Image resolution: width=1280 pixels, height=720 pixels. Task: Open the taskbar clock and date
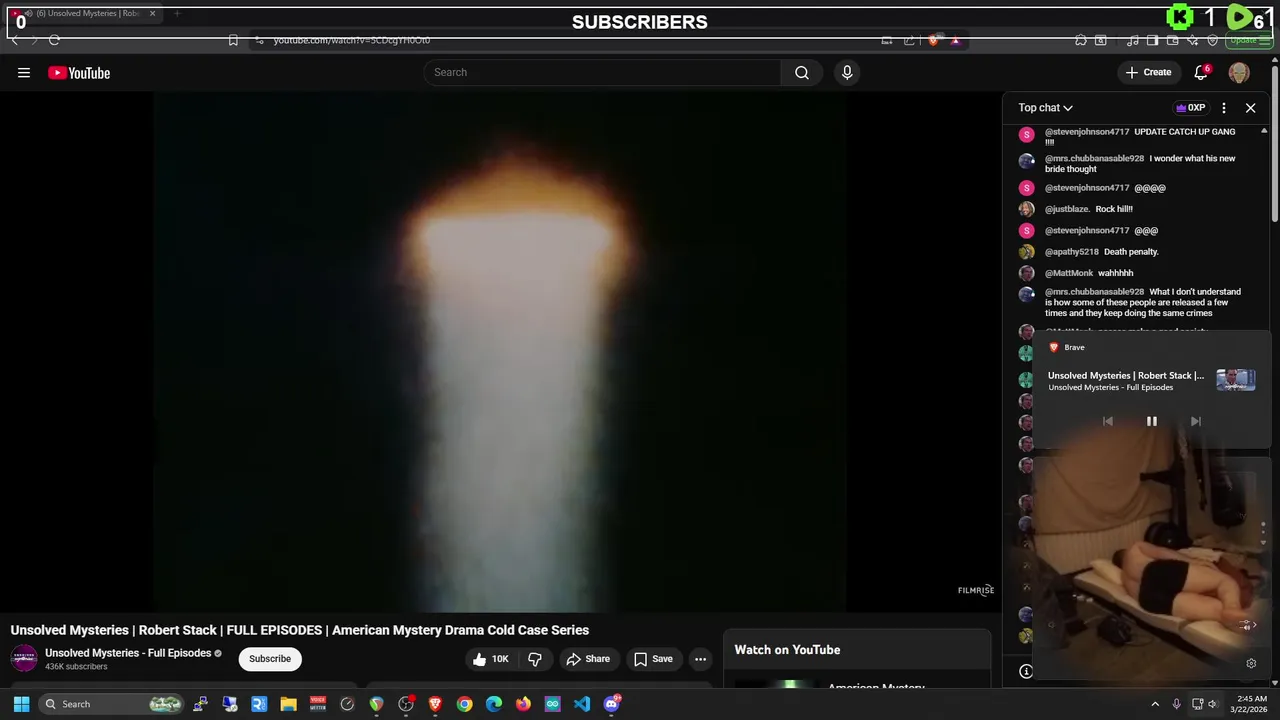[x=1251, y=704]
